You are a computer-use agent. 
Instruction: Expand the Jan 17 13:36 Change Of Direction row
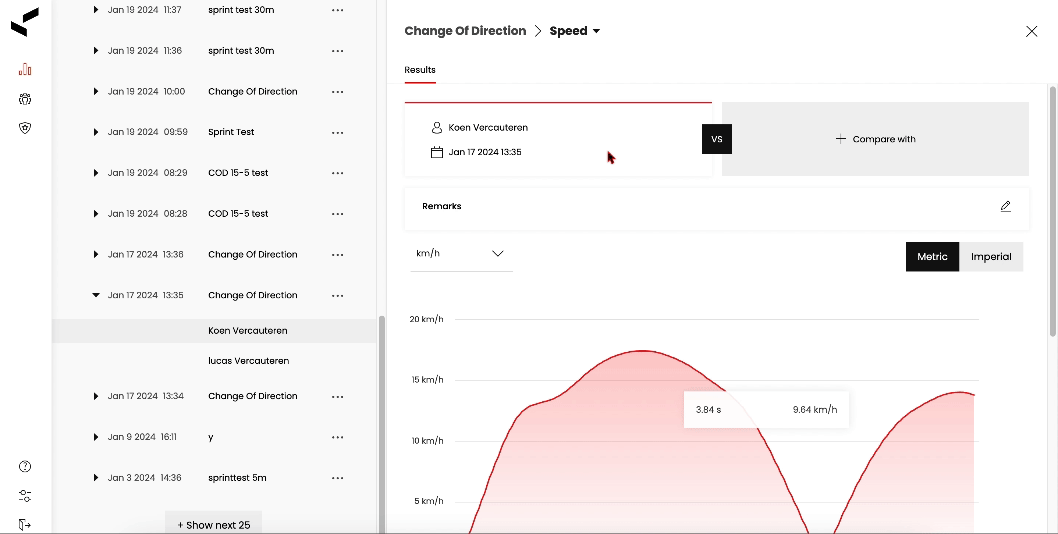(x=95, y=255)
